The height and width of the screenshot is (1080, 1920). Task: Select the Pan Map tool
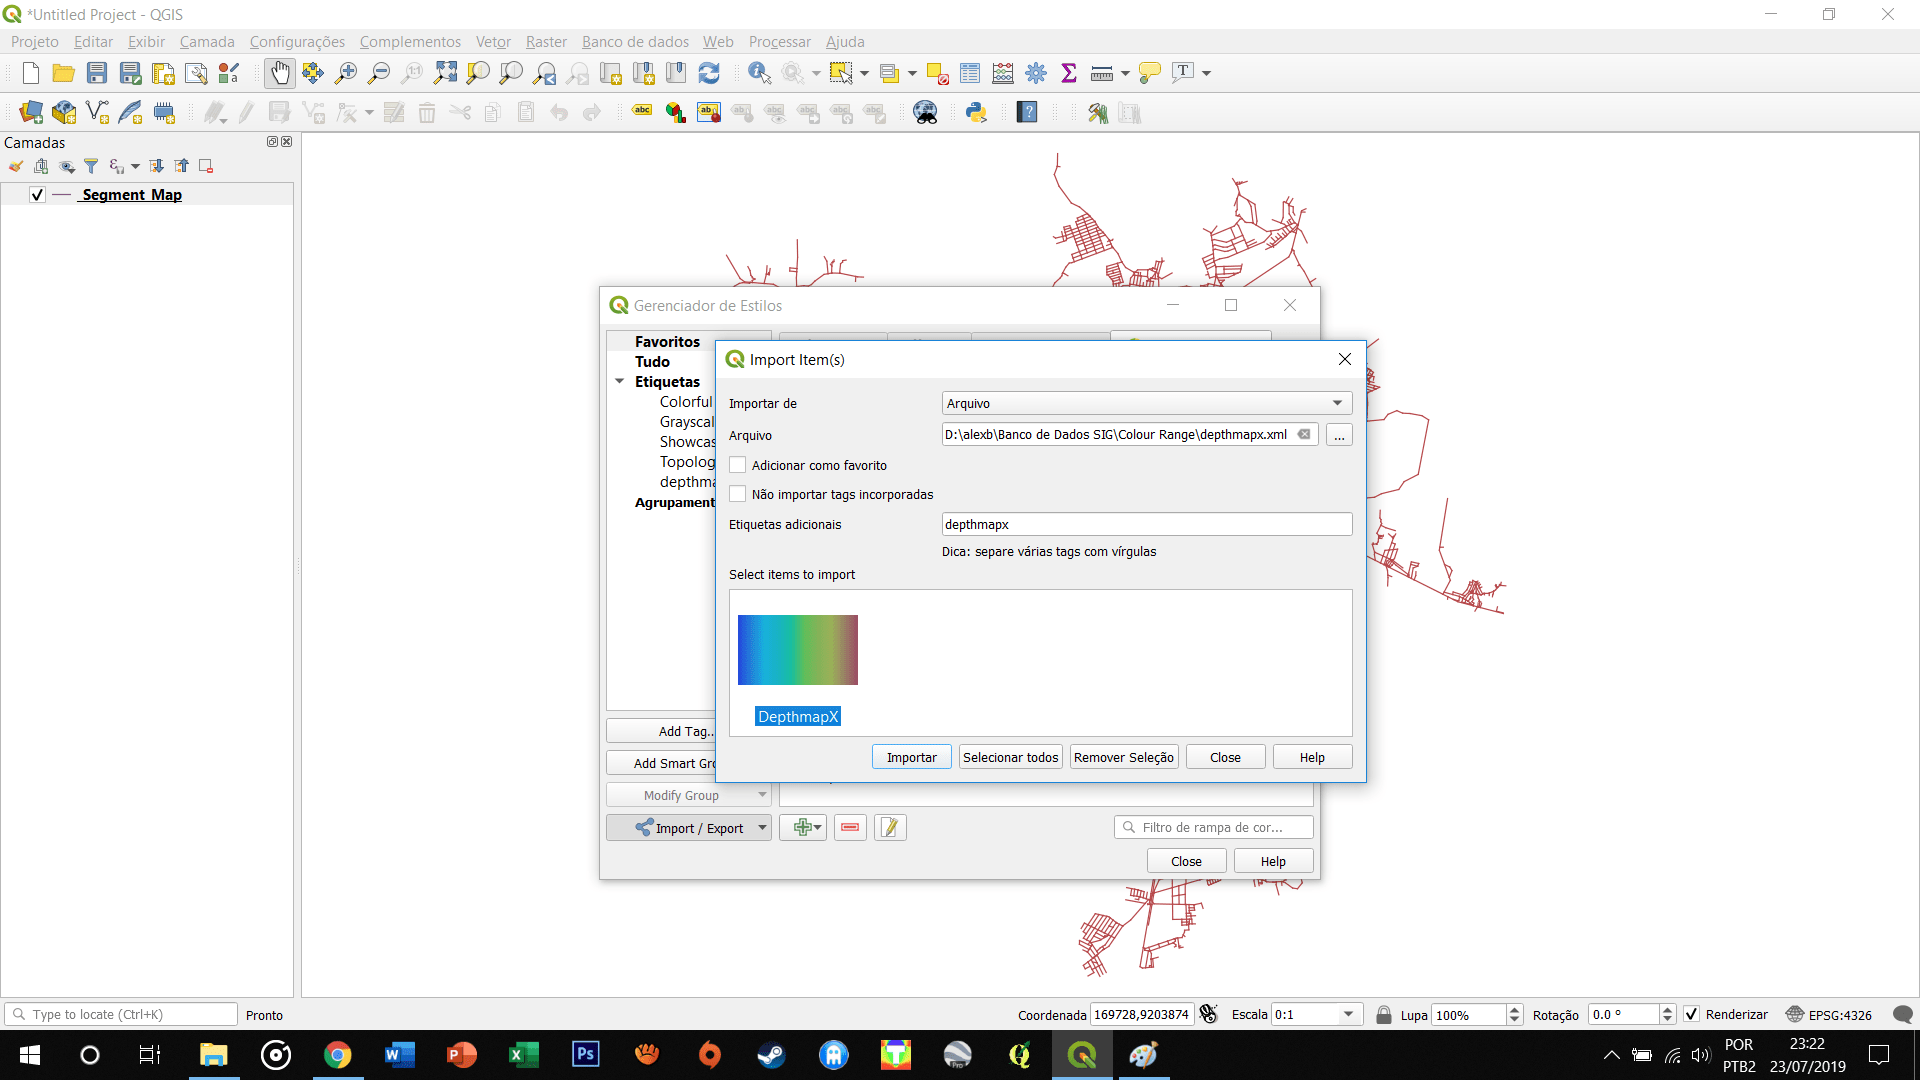coord(279,72)
